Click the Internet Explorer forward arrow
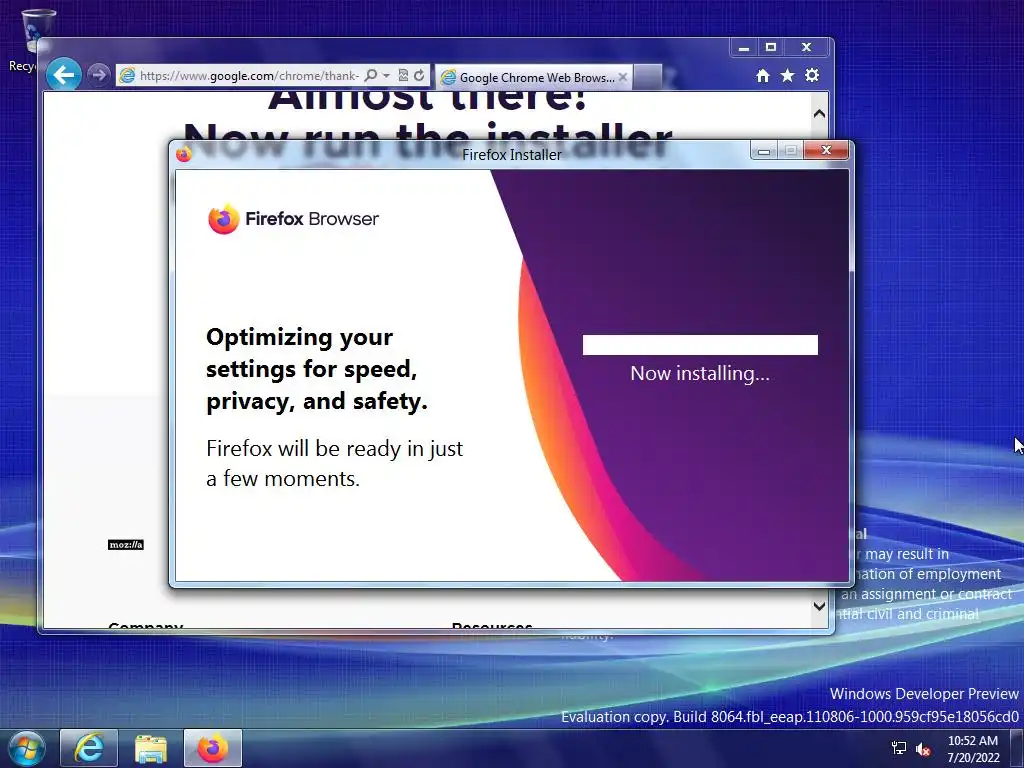The image size is (1024, 768). 99,75
